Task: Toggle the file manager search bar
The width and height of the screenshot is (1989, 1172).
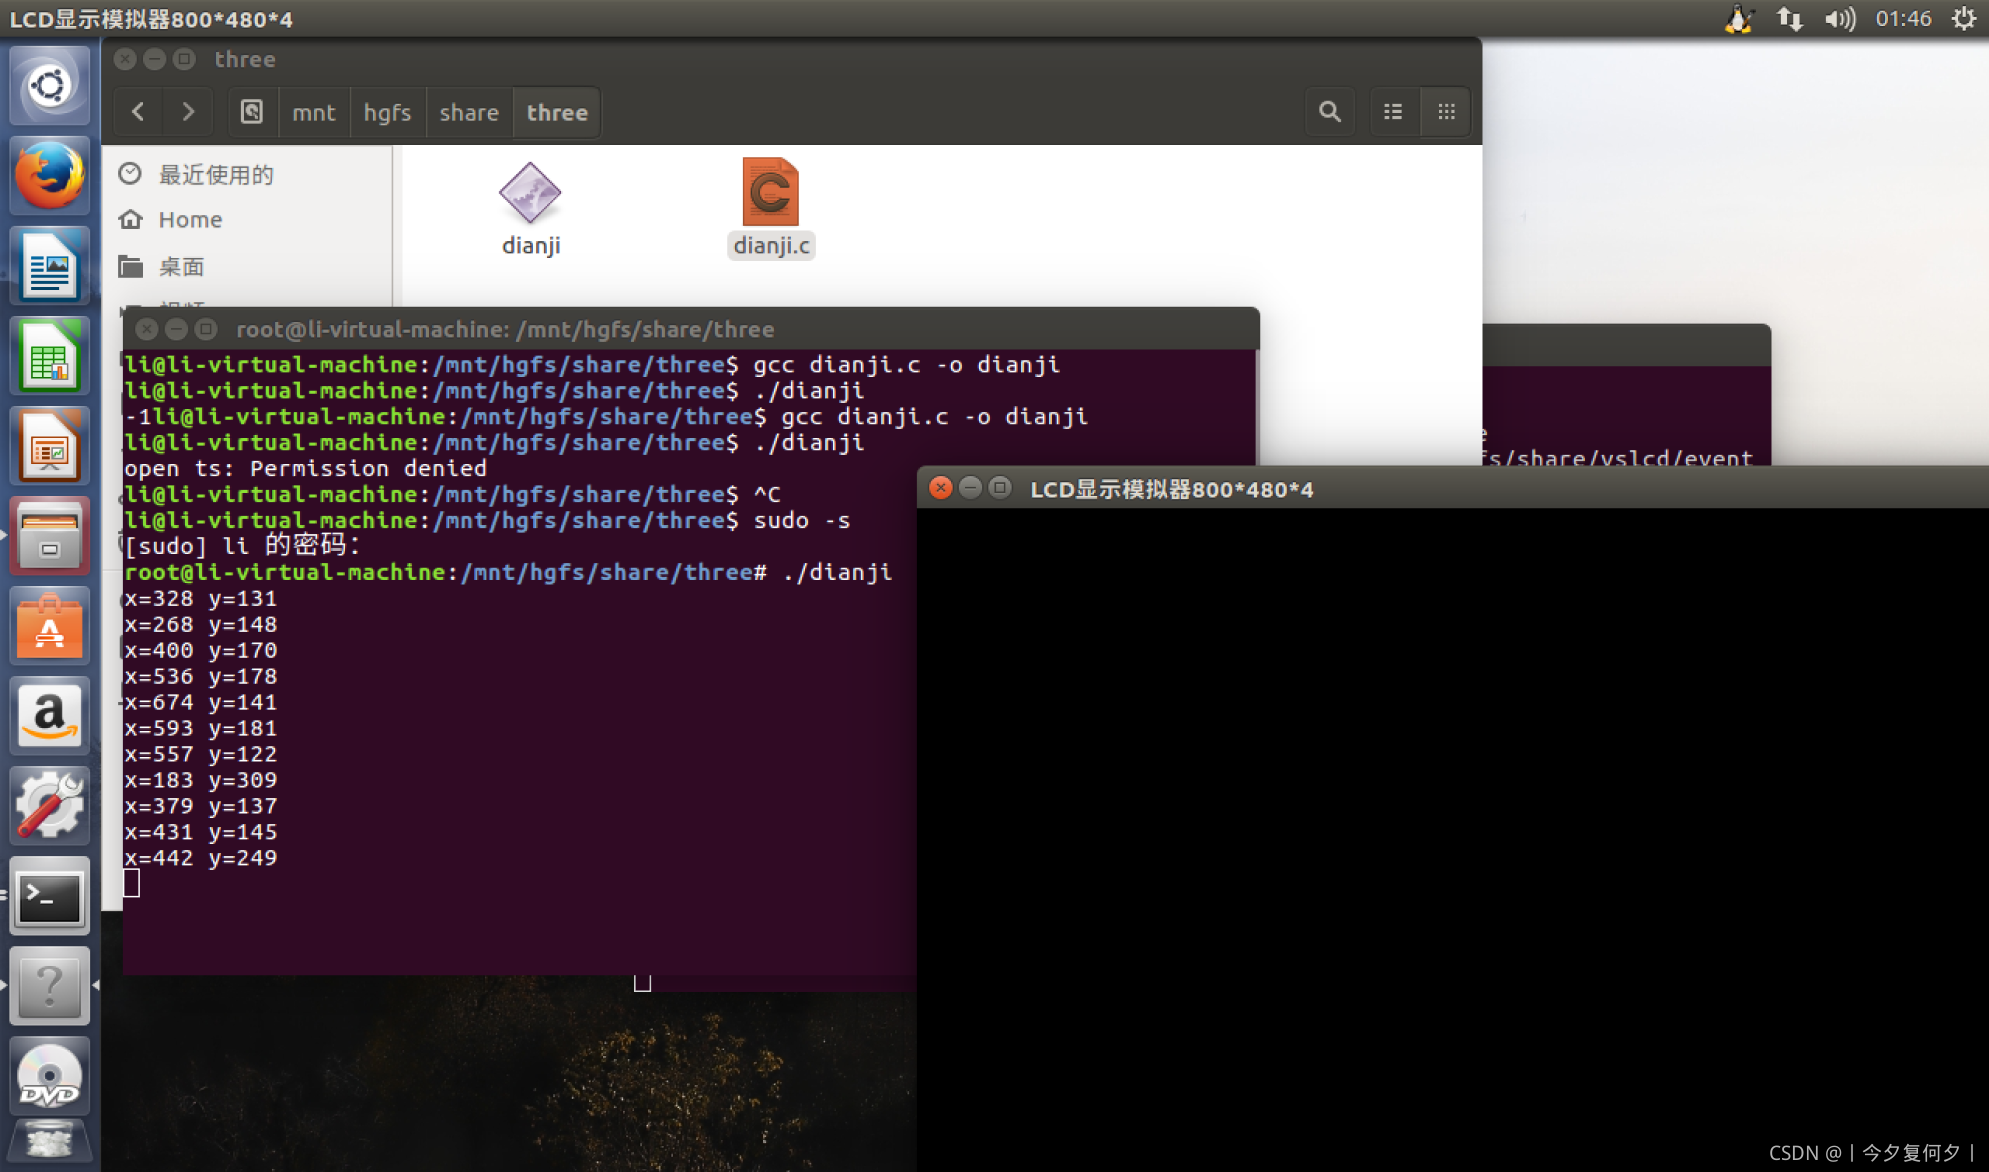Action: point(1330,111)
